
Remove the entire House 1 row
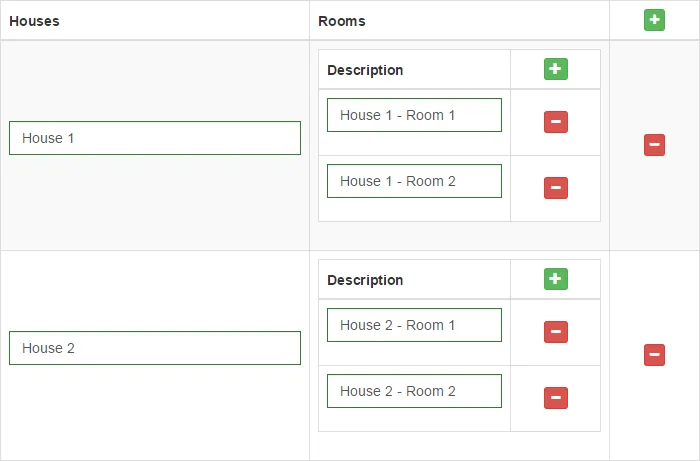click(654, 145)
